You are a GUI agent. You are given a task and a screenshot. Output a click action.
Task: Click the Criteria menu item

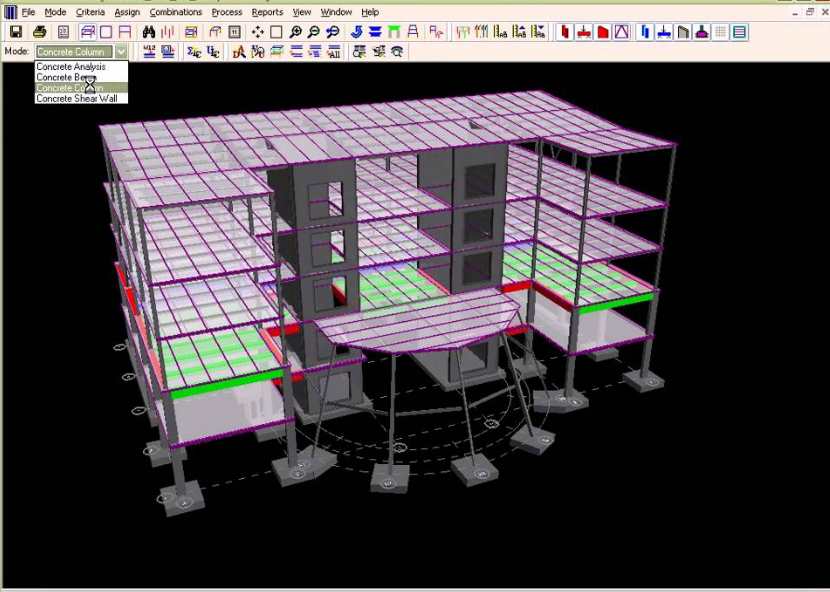coord(90,12)
